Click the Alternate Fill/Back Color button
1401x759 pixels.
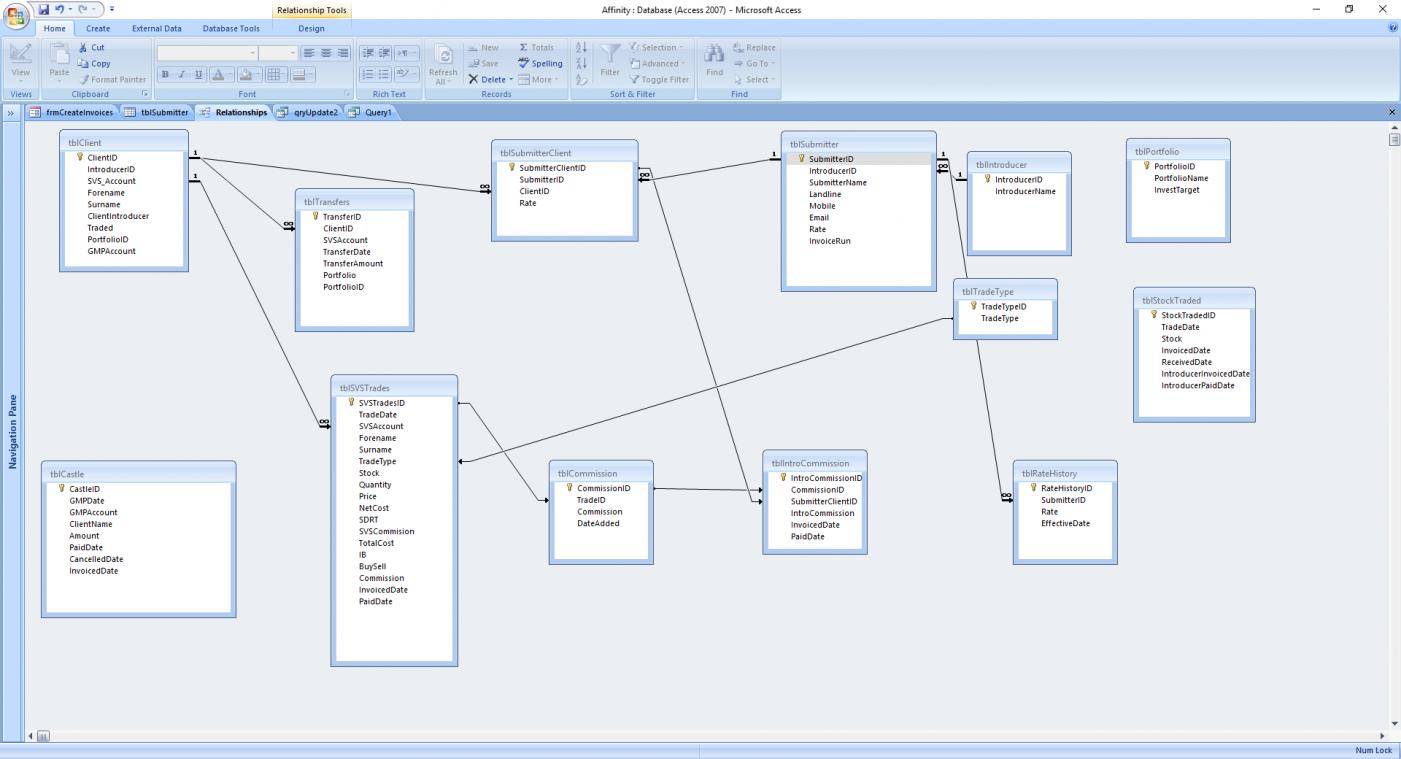(304, 74)
